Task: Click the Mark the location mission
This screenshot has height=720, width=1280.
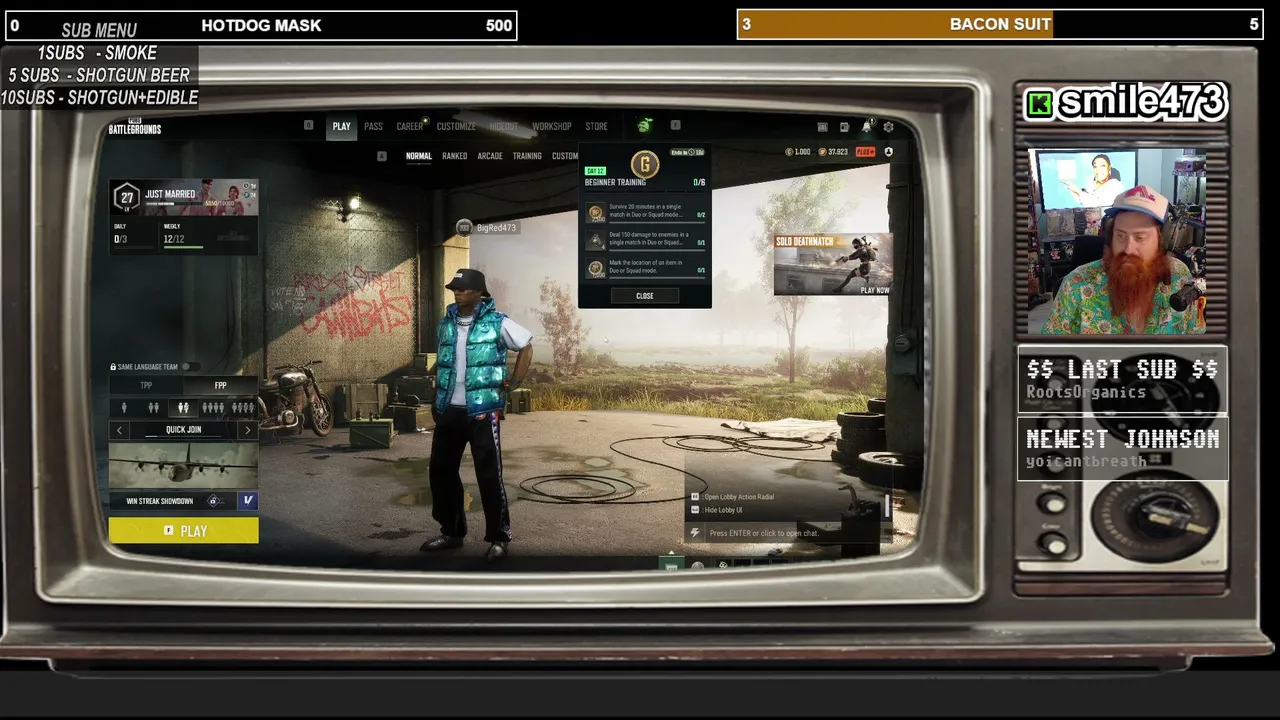Action: [645, 268]
